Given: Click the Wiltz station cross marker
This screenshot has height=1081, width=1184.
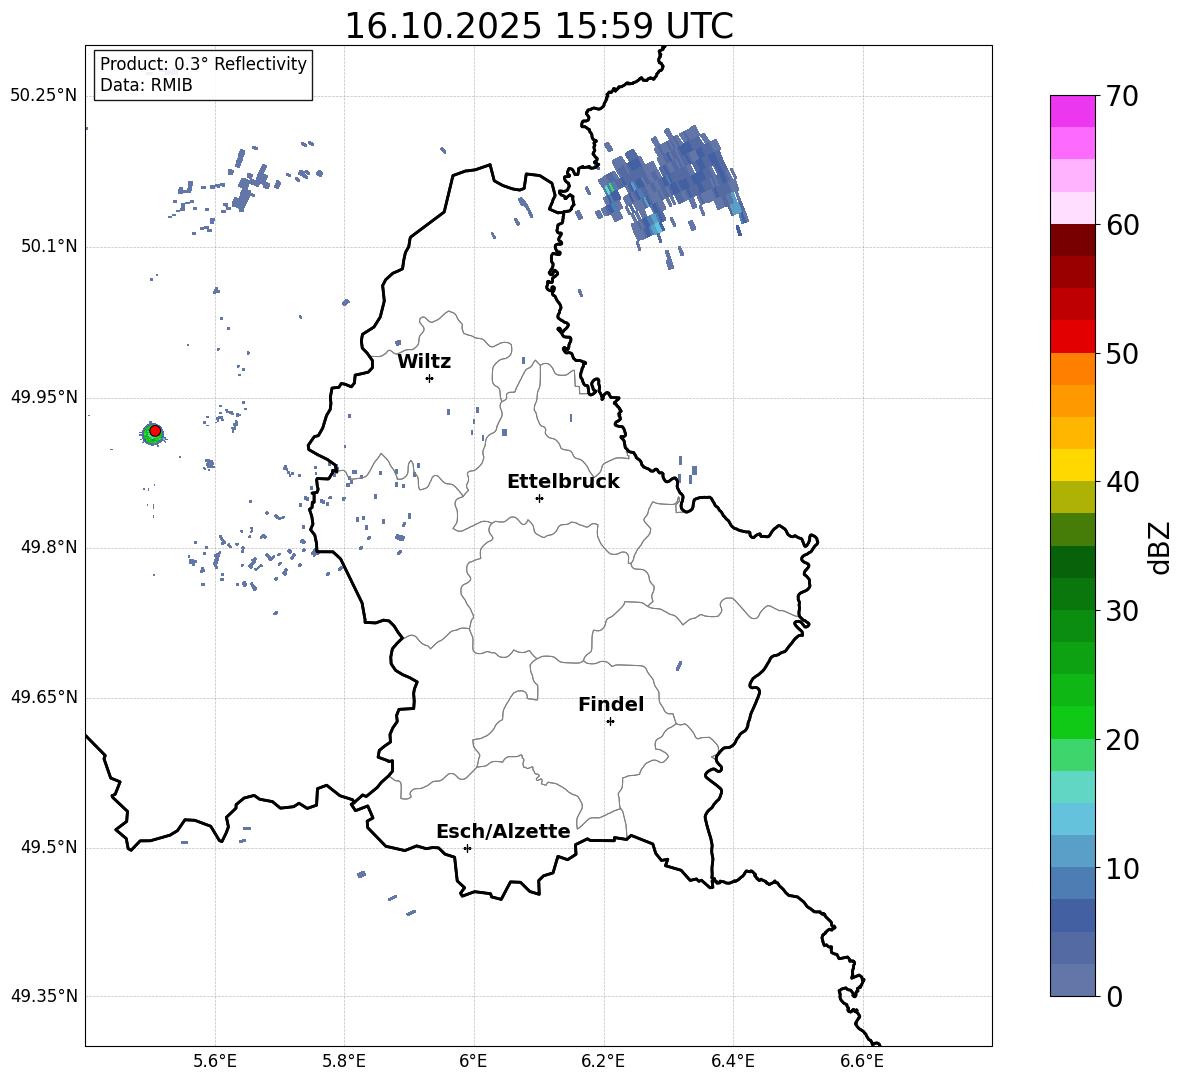Looking at the screenshot, I should 430,378.
